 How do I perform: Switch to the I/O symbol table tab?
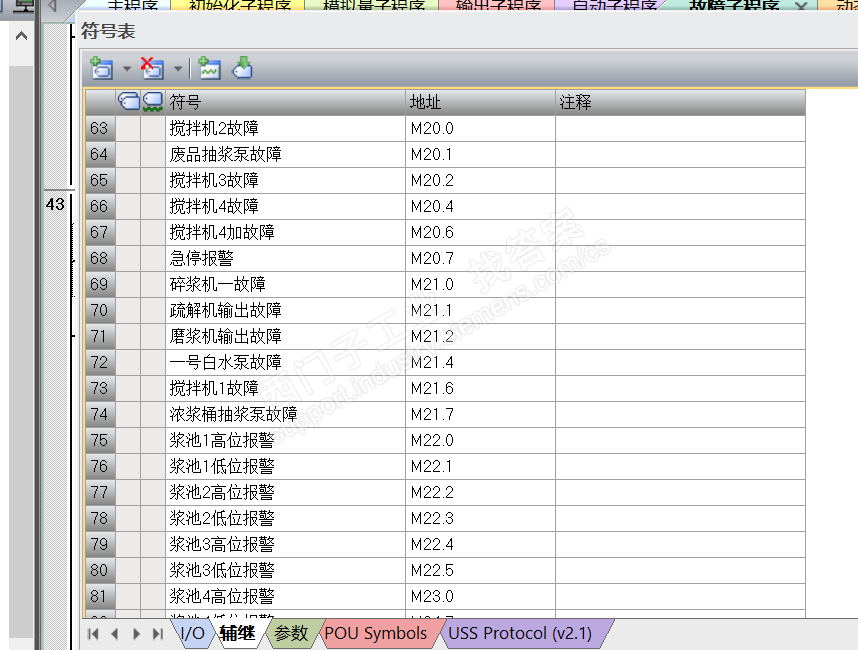tap(193, 634)
